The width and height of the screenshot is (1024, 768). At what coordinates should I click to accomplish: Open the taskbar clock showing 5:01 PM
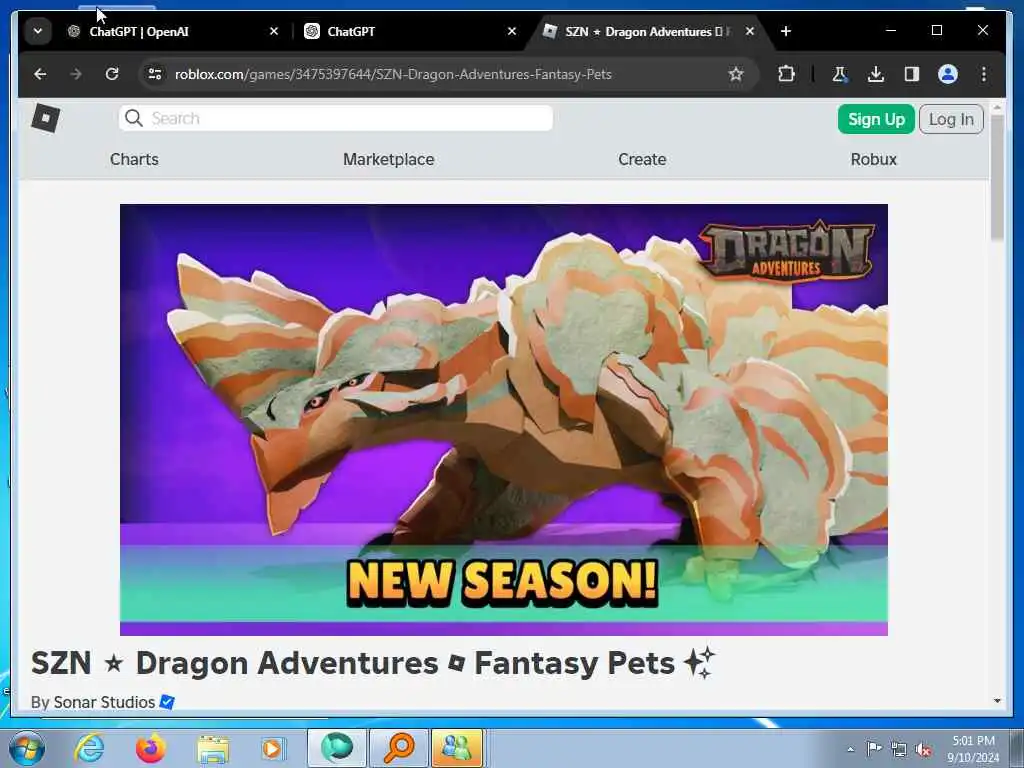pyautogui.click(x=973, y=749)
